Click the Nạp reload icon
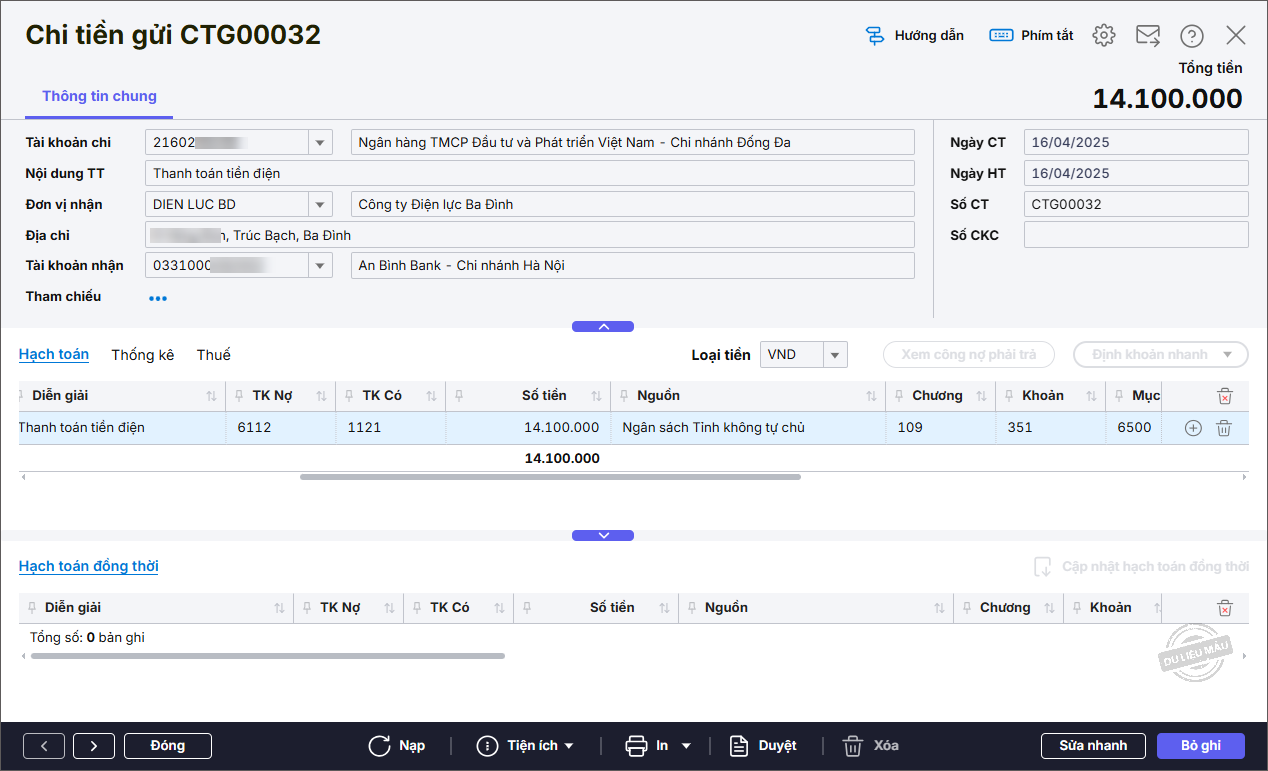1268x771 pixels. coord(379,746)
